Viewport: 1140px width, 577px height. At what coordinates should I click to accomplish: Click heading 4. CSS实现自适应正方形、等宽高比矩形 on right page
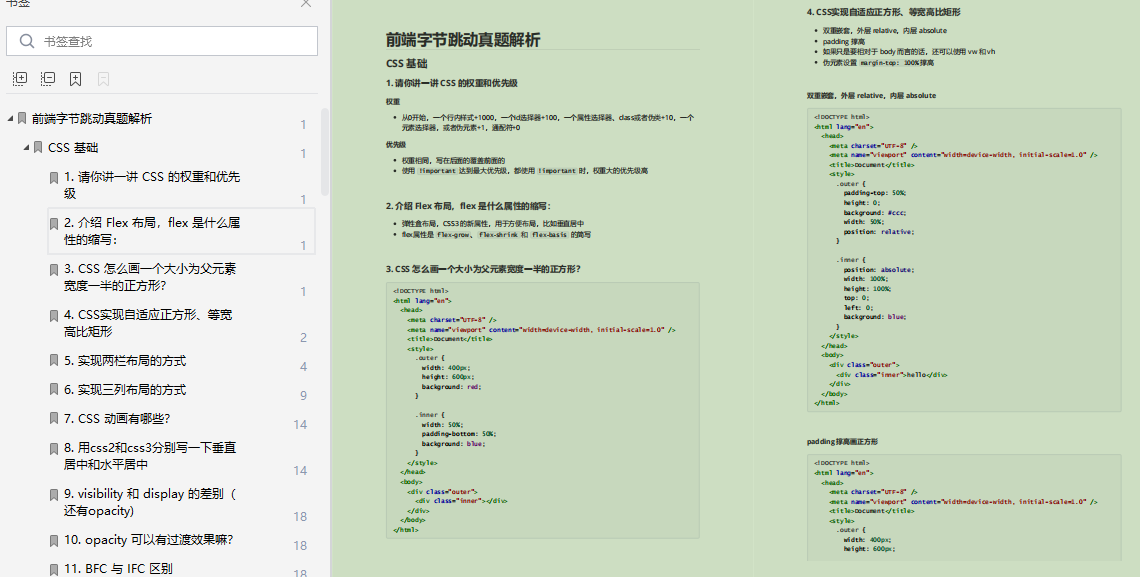[883, 12]
